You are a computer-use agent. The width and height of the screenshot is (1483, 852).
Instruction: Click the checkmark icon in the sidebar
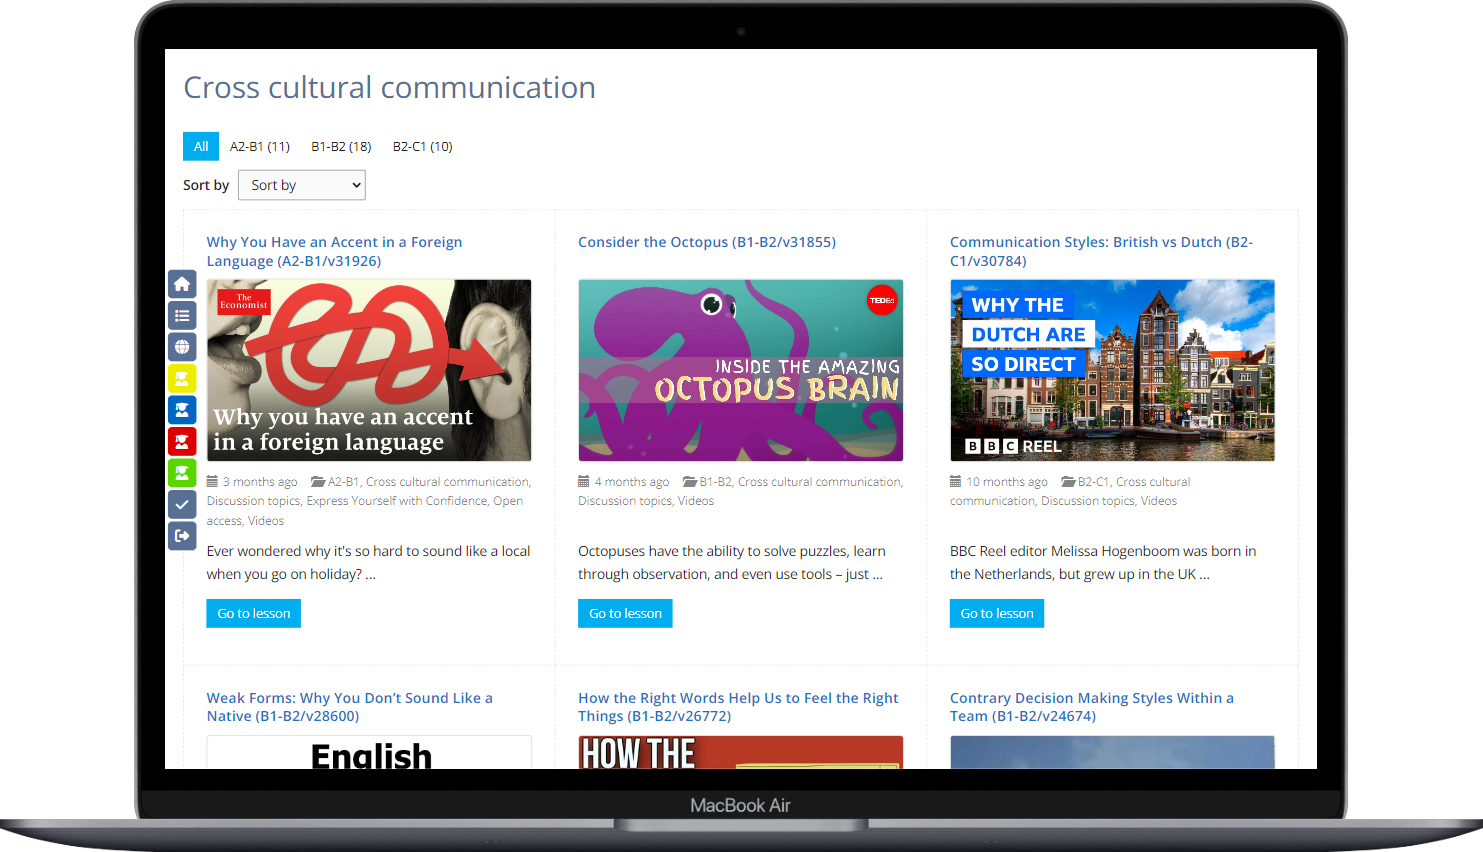coord(182,504)
